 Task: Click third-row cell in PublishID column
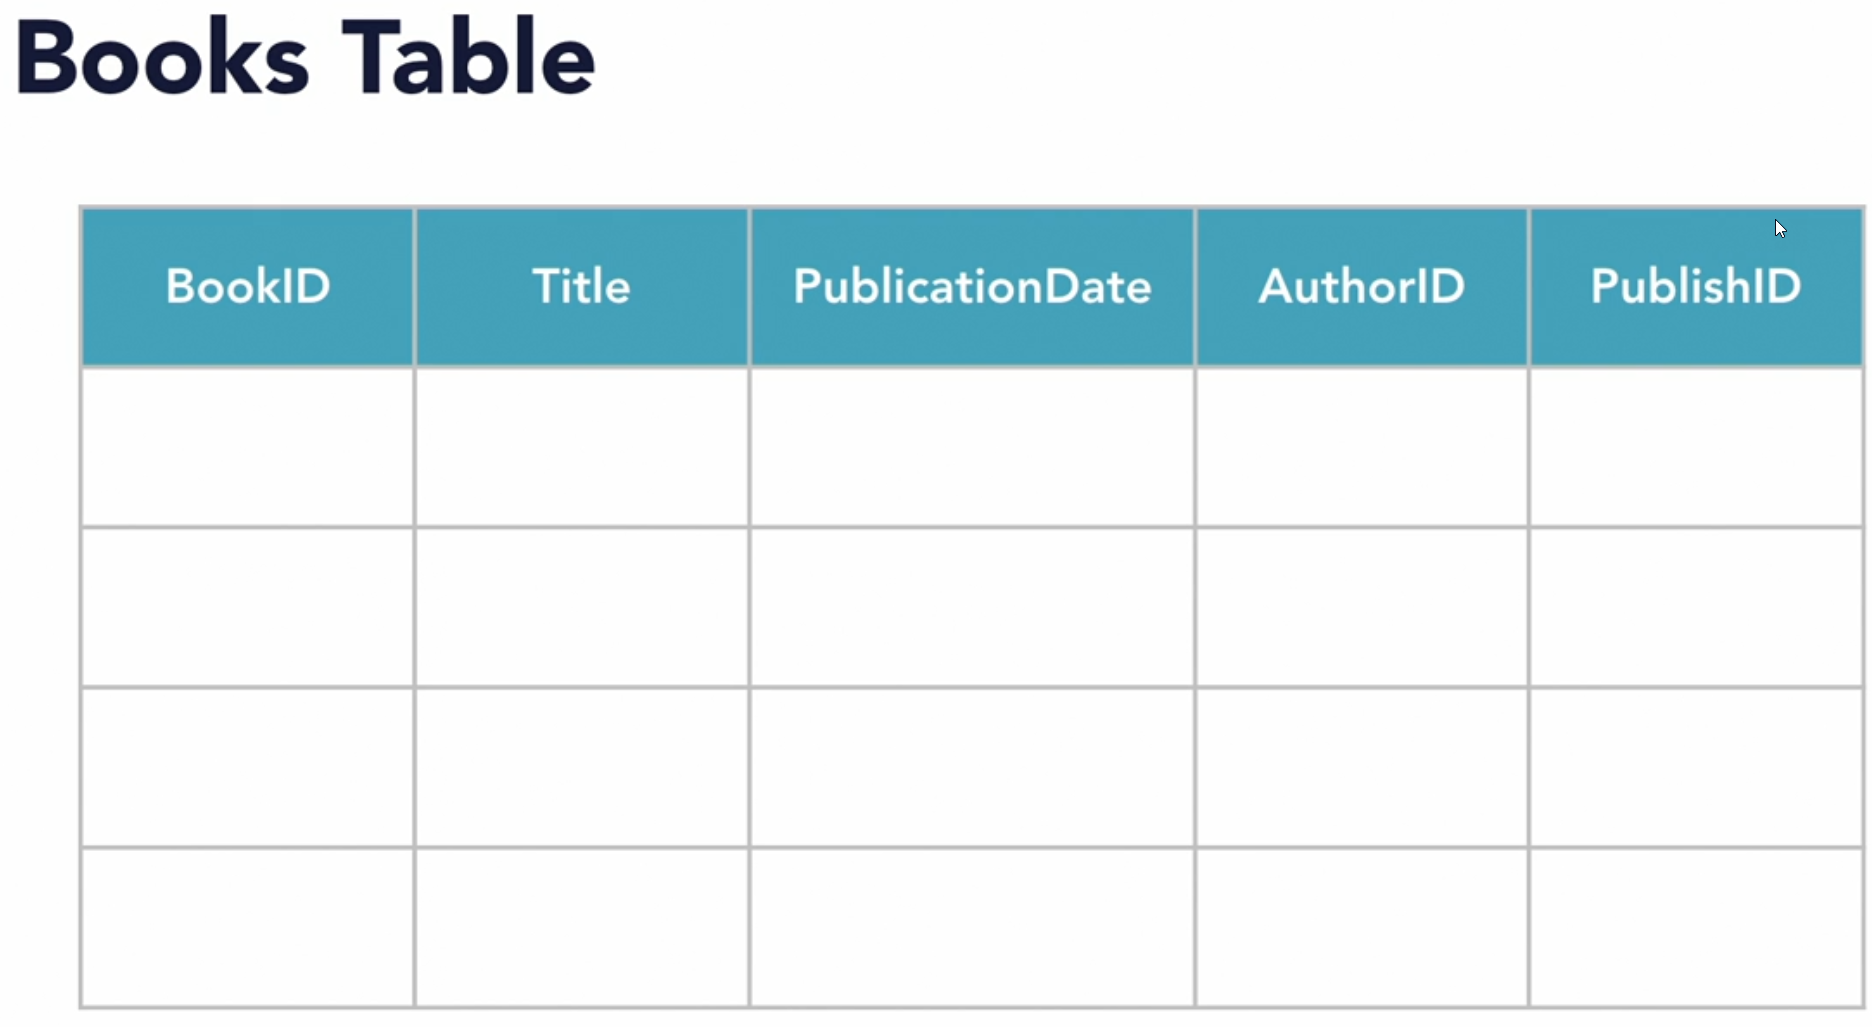point(1696,767)
